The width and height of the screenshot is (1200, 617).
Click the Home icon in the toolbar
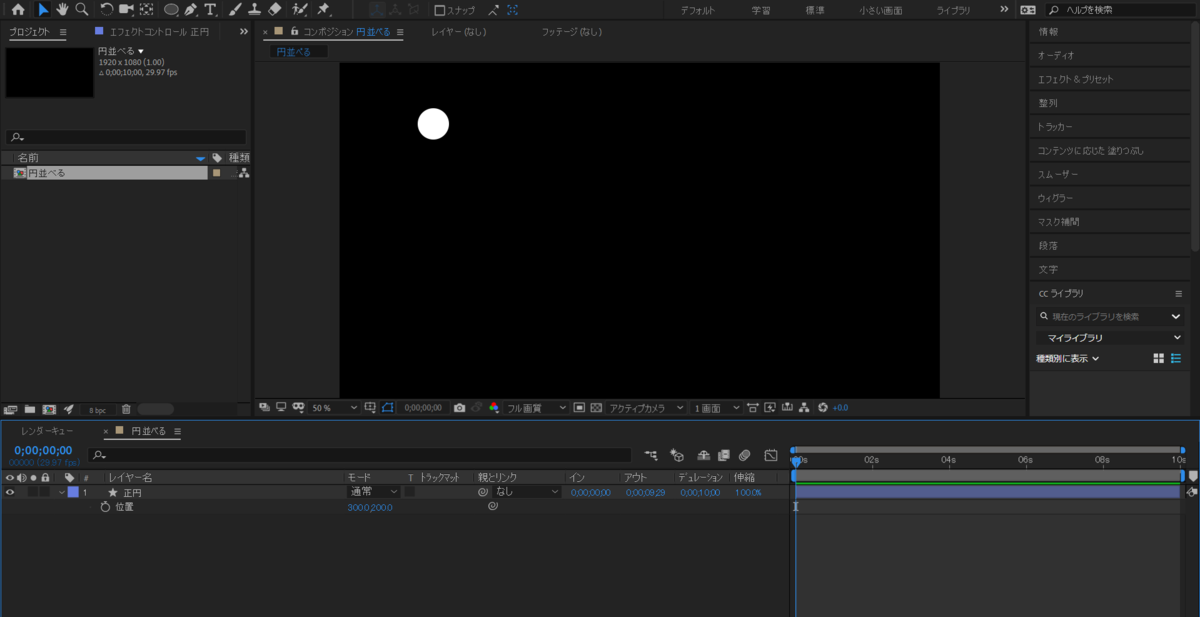click(x=18, y=9)
